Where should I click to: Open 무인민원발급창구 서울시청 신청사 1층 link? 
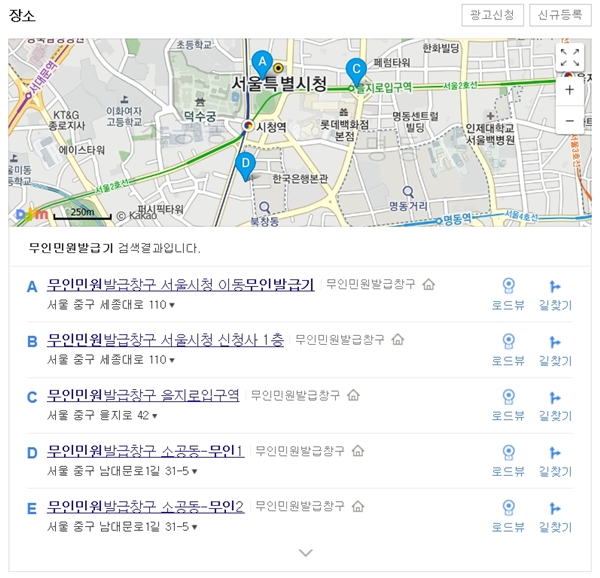pyautogui.click(x=166, y=340)
